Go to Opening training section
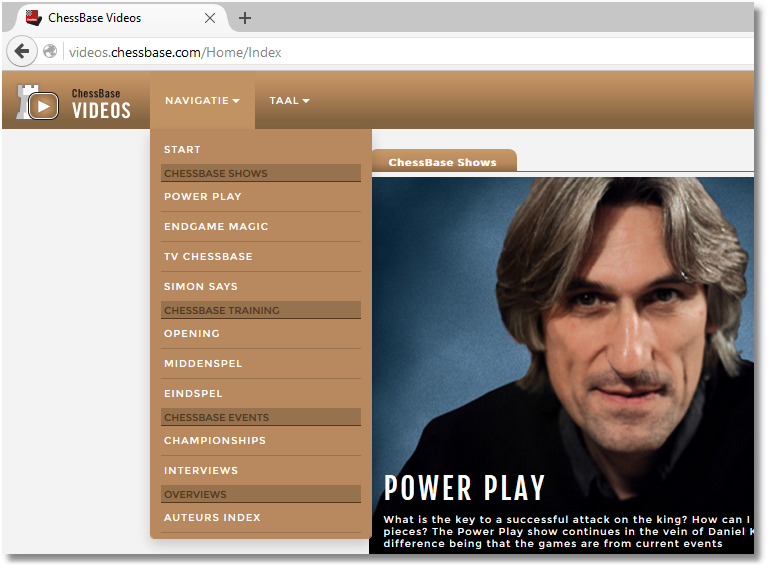The height and width of the screenshot is (568, 768). [x=192, y=333]
